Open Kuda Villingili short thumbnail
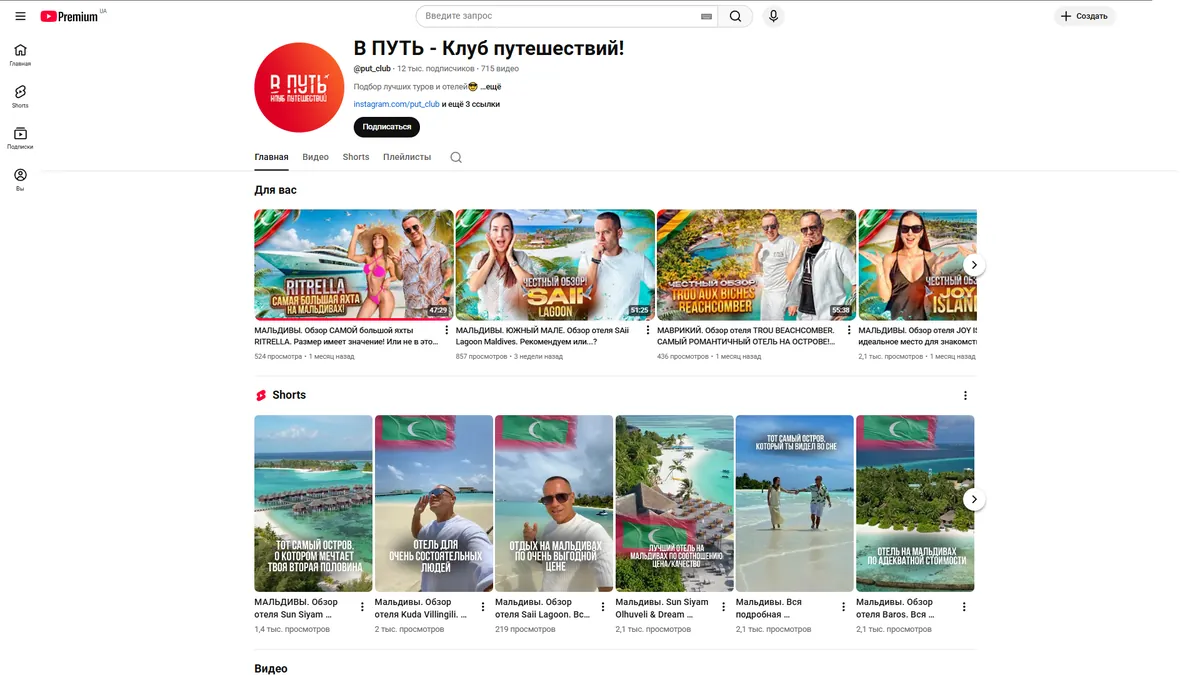1200x675 pixels. (434, 503)
